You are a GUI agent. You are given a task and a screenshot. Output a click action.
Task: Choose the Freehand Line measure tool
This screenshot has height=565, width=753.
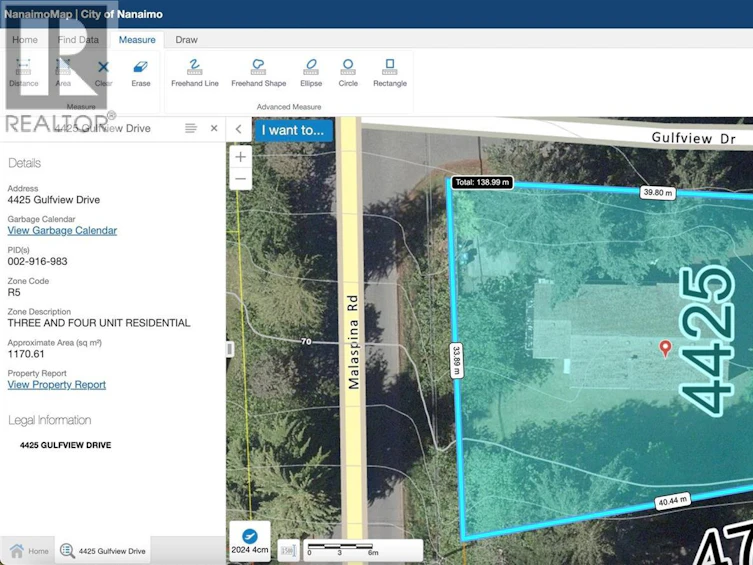(x=194, y=73)
